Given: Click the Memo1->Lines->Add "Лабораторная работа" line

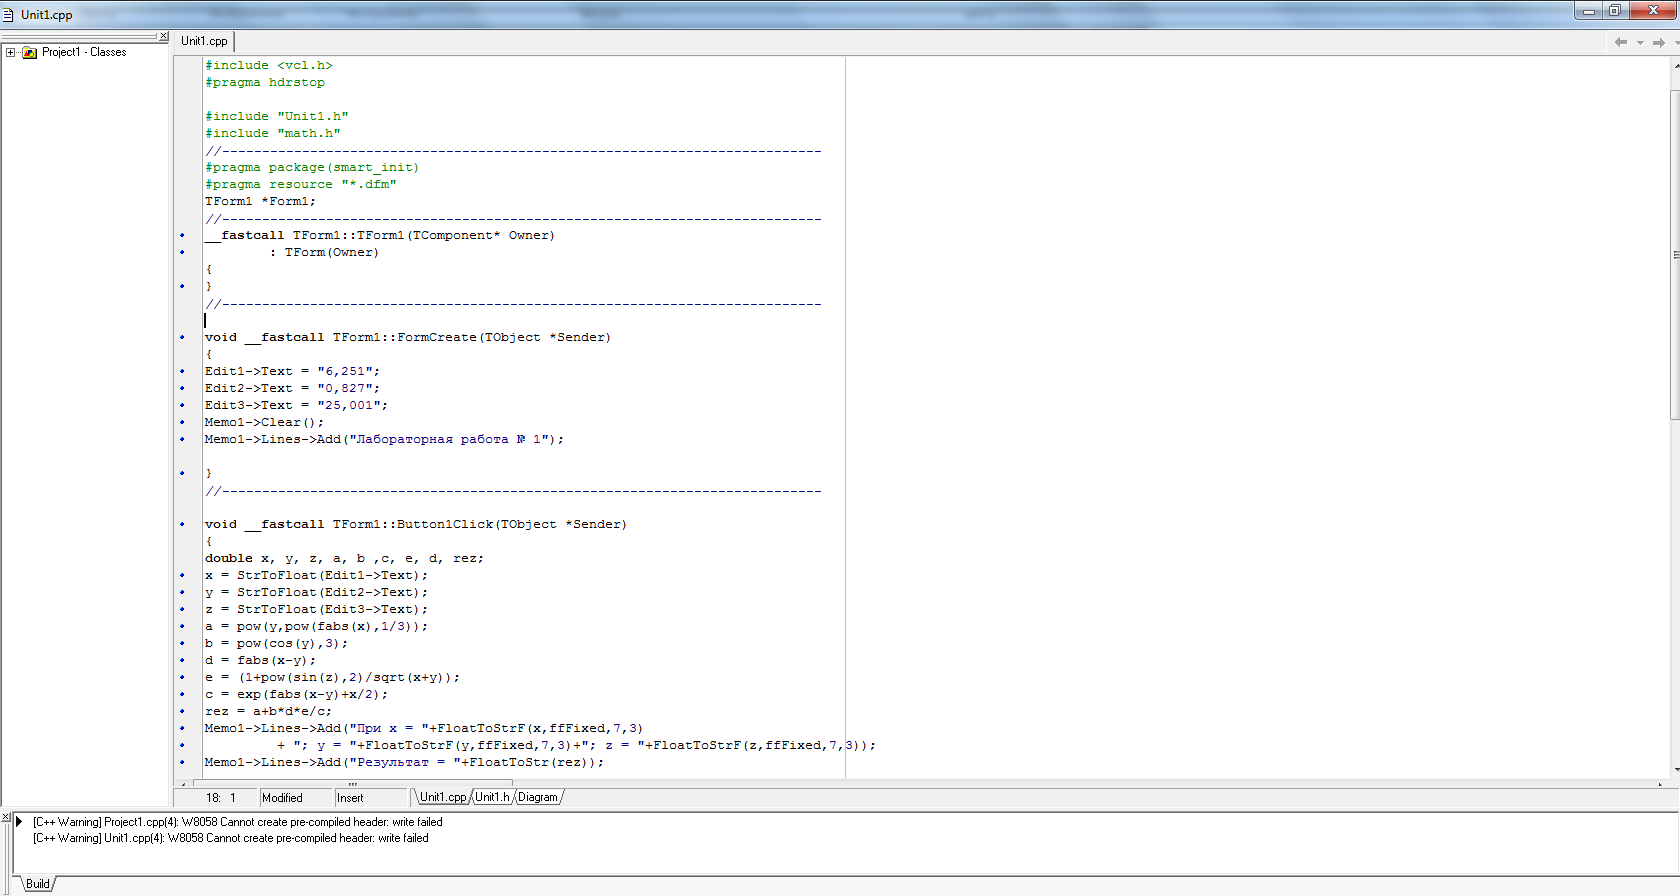Looking at the screenshot, I should (384, 439).
